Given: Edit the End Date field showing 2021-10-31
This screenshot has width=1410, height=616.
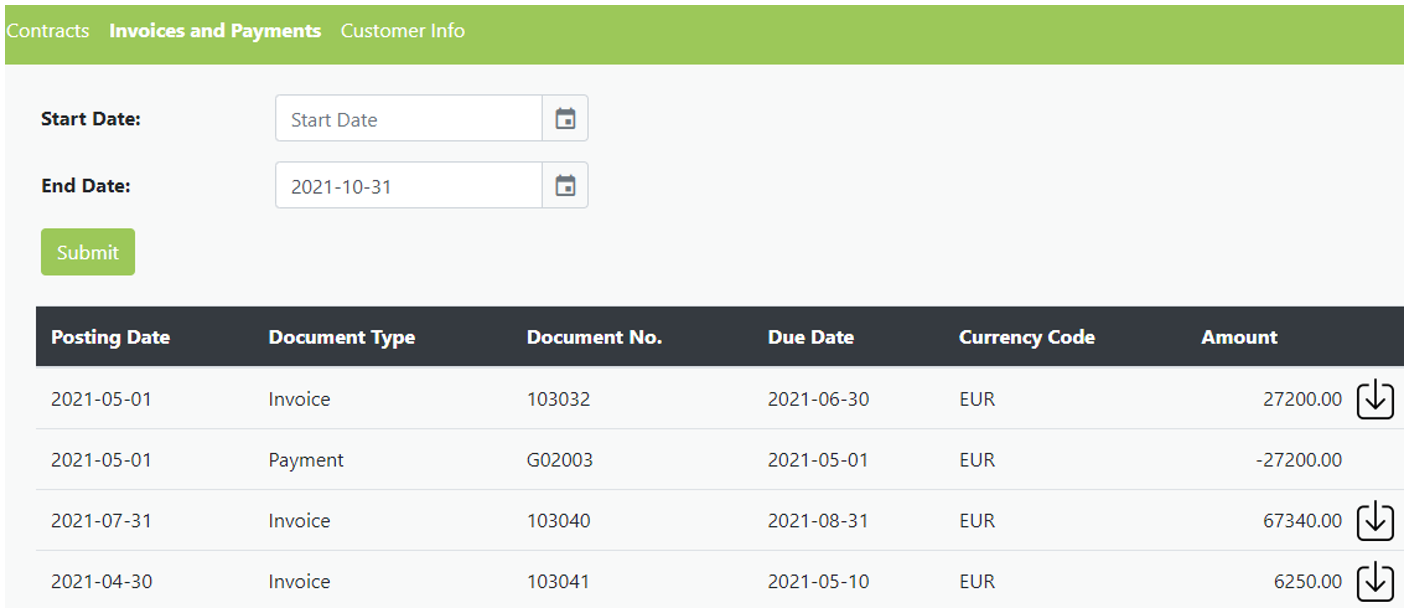Looking at the screenshot, I should click(409, 186).
